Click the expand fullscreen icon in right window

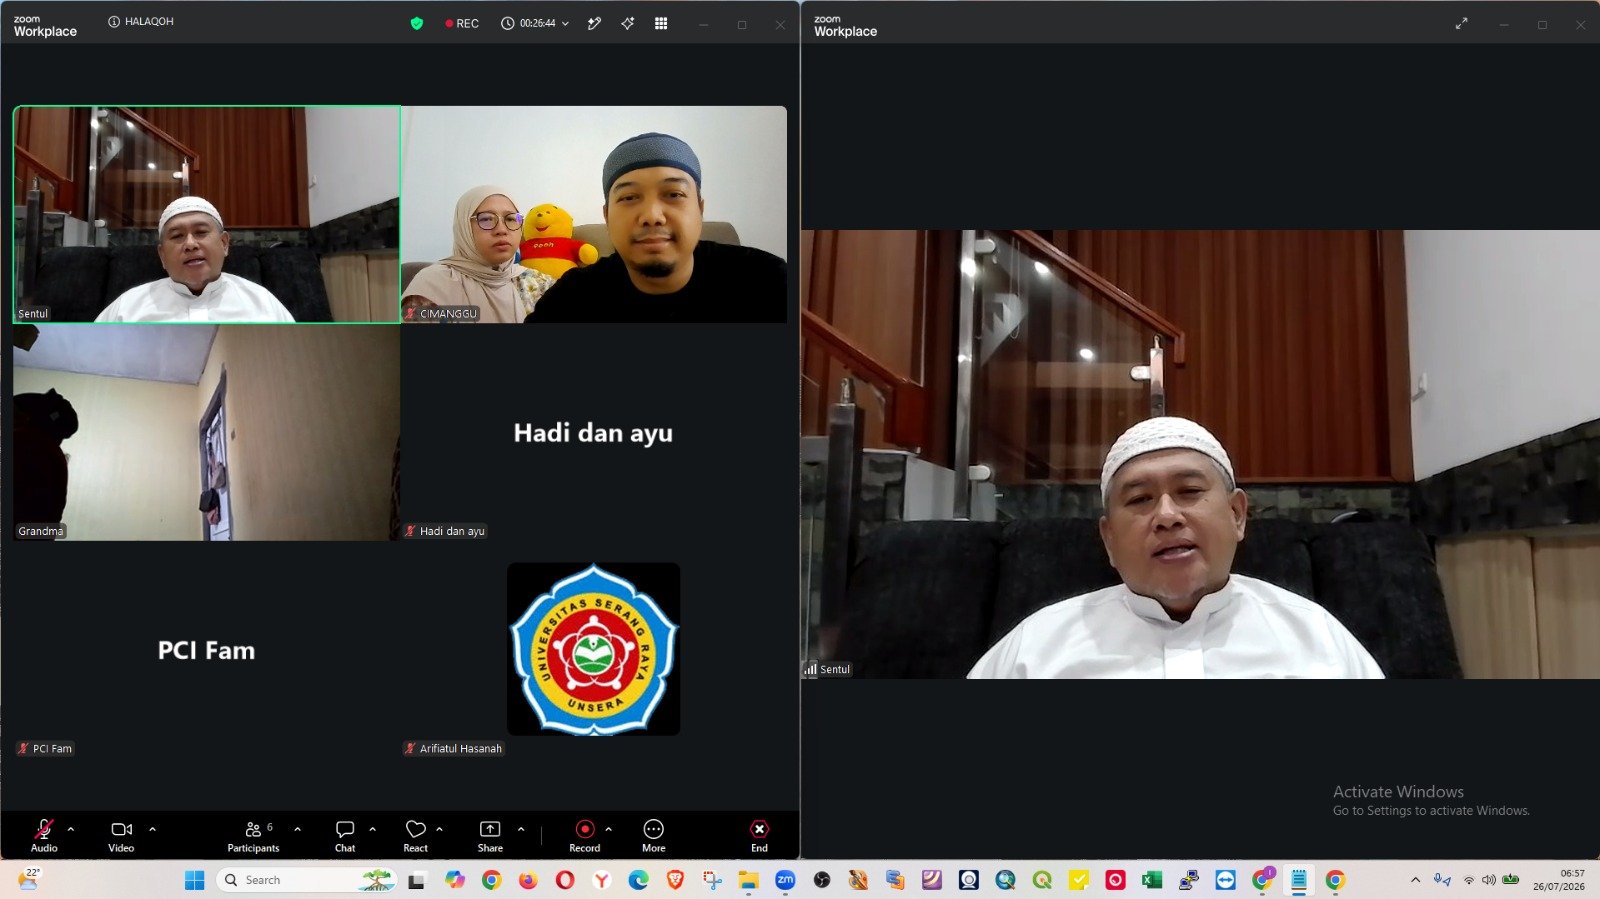pyautogui.click(x=1461, y=24)
